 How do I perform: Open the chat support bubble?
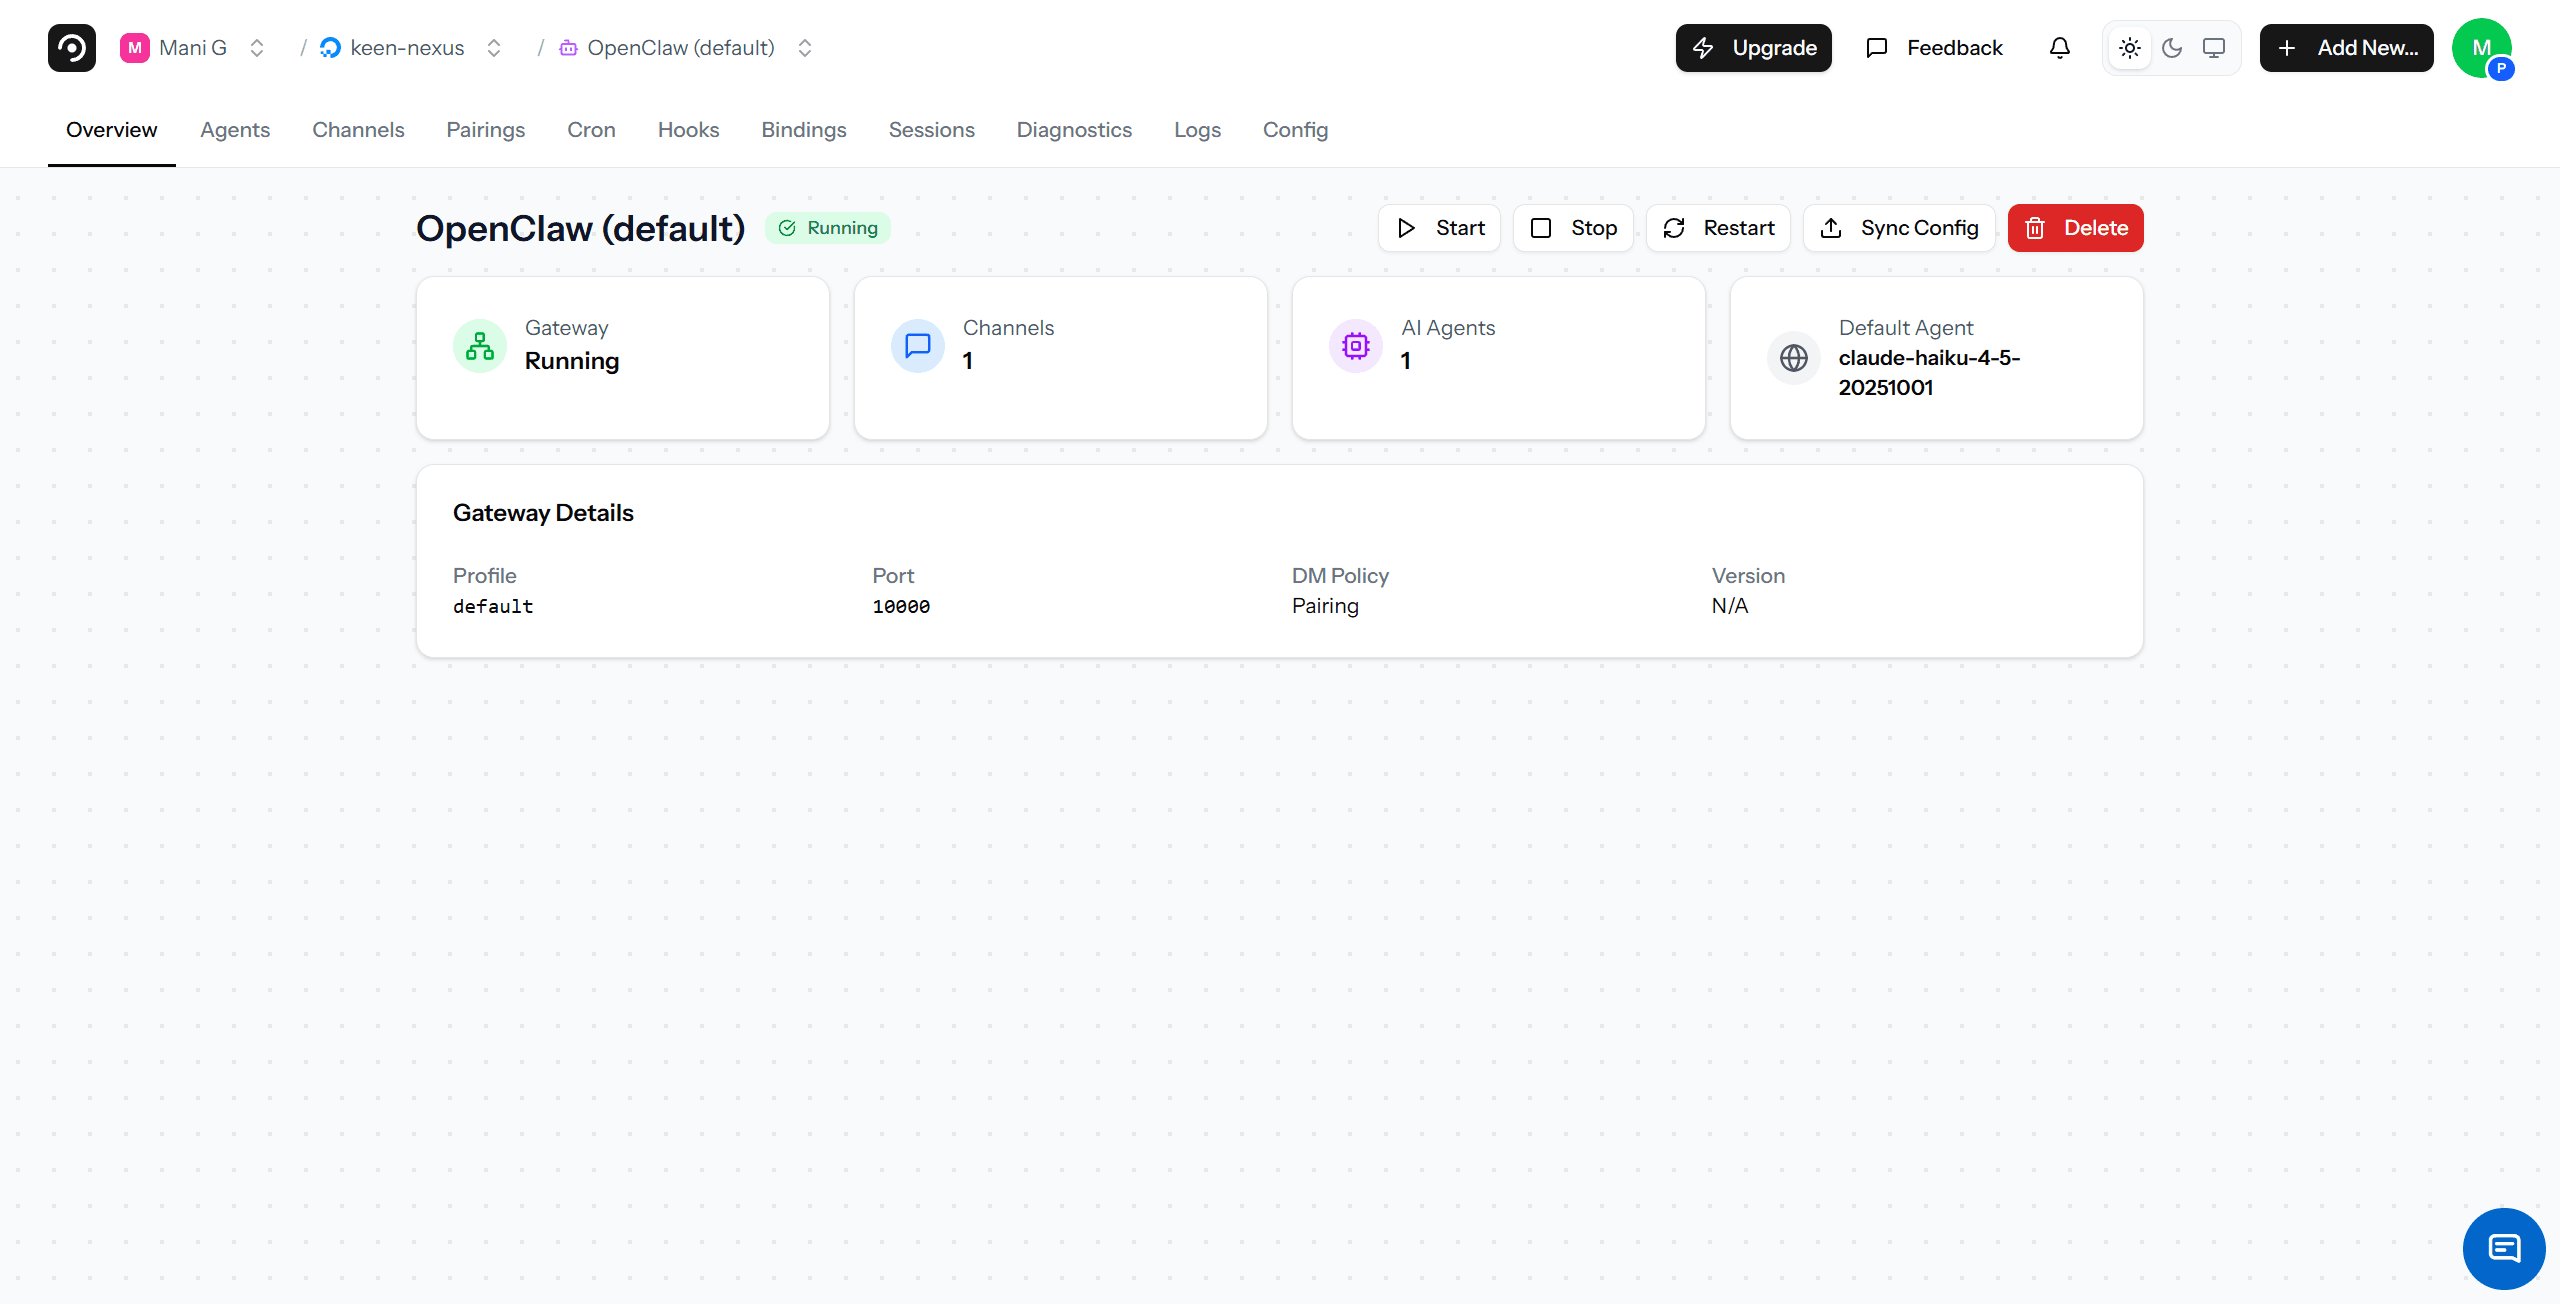(2503, 1248)
